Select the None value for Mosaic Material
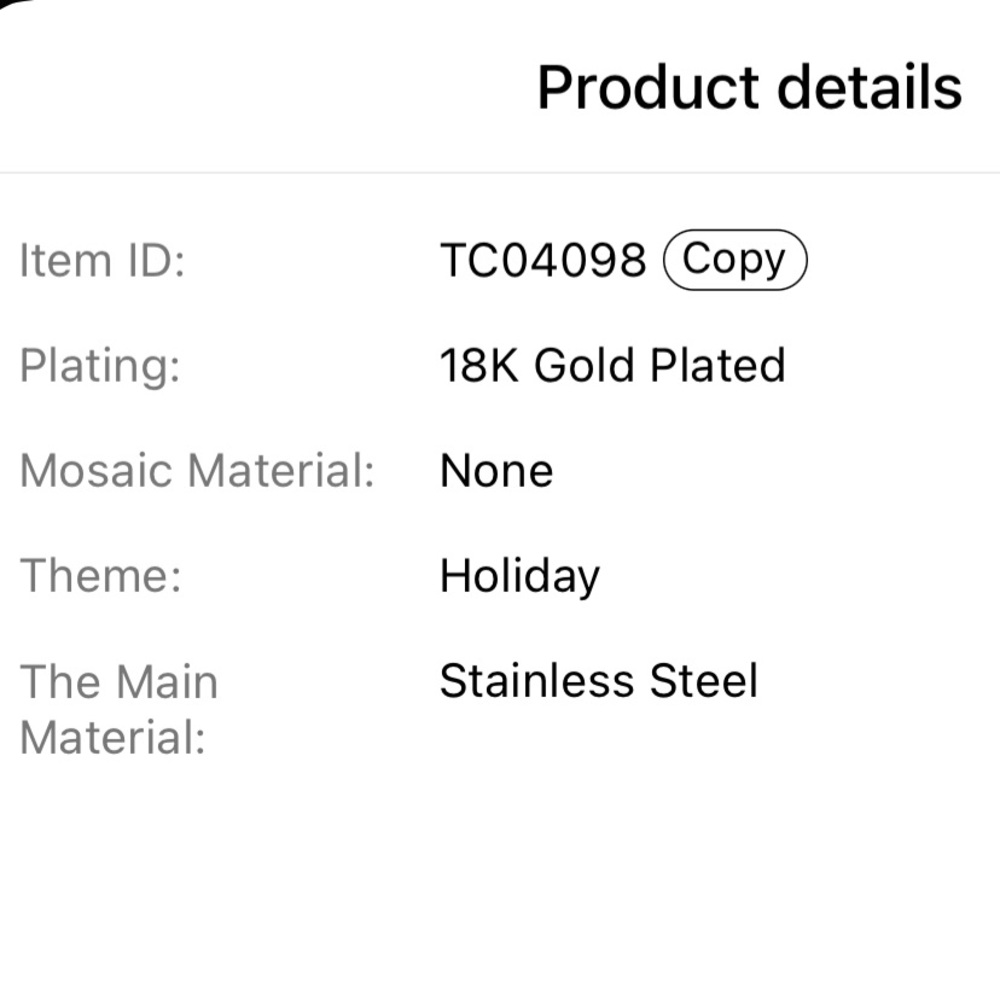 [x=496, y=471]
